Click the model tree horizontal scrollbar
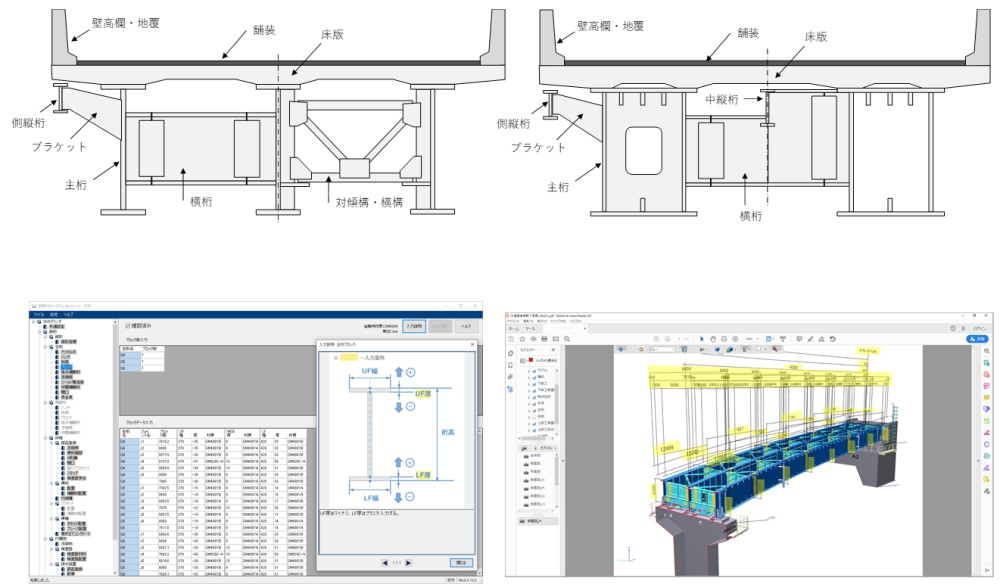This screenshot has height=584, width=1000. point(536,439)
